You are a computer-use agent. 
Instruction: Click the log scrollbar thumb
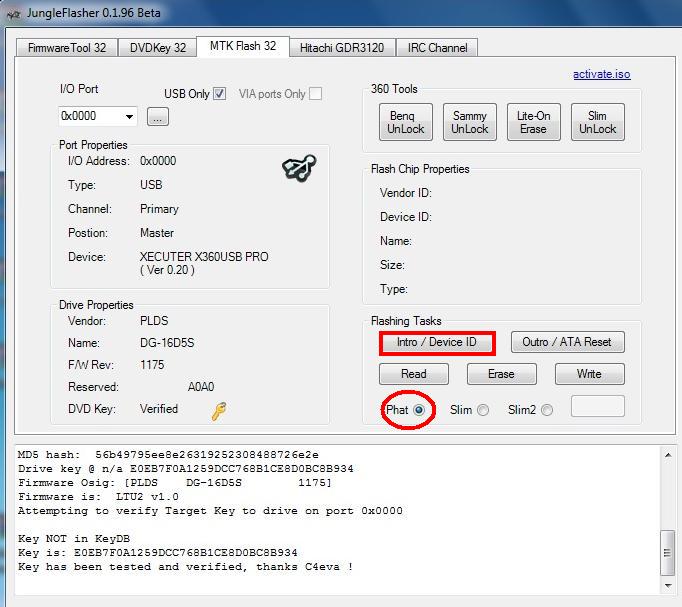pos(667,553)
